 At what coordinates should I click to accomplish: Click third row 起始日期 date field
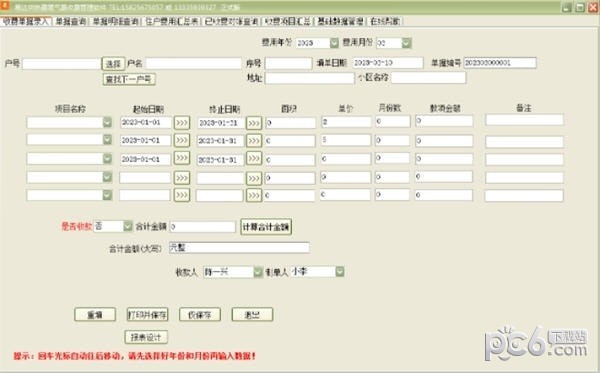[145, 159]
